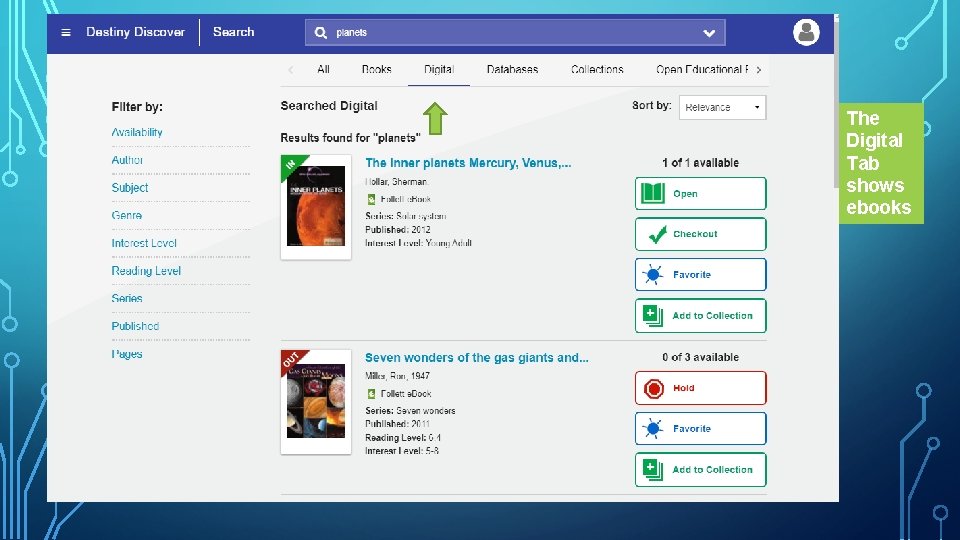
Task: Expand the Published filter
Action: 135,326
